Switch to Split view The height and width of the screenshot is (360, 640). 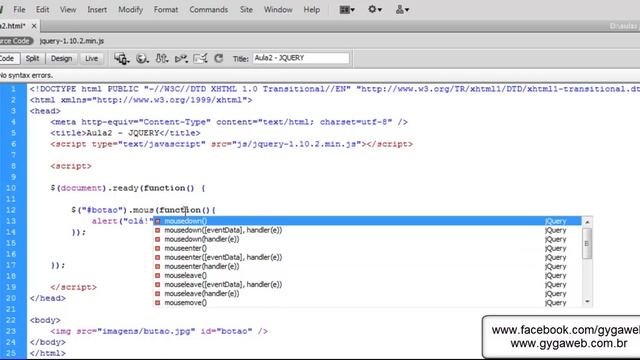point(32,58)
